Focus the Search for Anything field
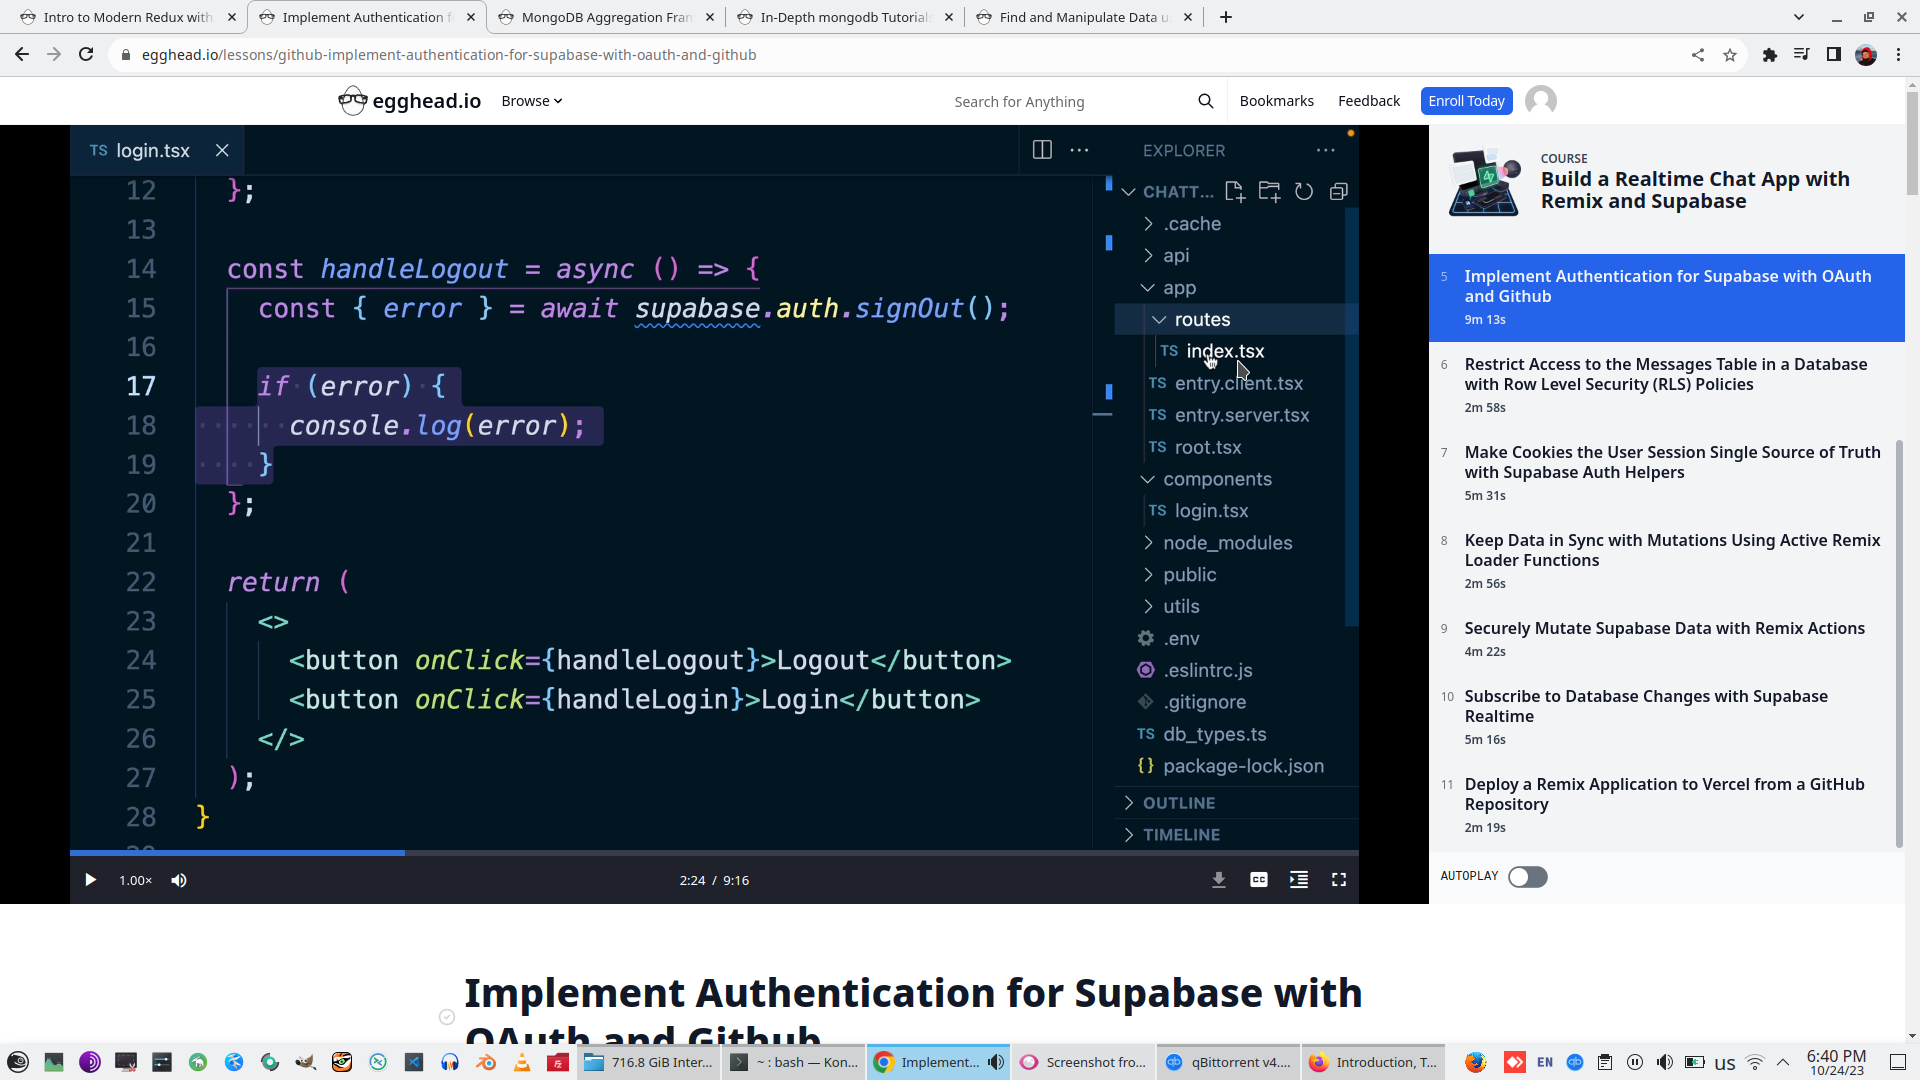The height and width of the screenshot is (1080, 1920). [1060, 102]
